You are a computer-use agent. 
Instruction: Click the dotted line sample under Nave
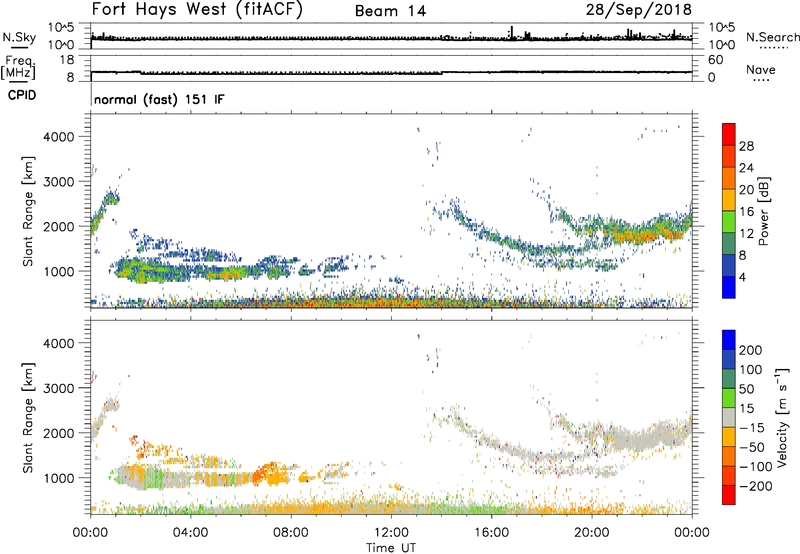[761, 81]
